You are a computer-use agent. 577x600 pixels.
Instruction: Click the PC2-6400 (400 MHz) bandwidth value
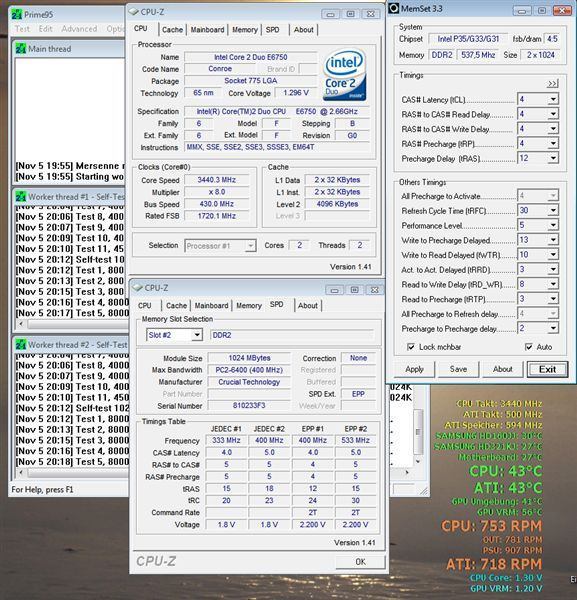[249, 370]
